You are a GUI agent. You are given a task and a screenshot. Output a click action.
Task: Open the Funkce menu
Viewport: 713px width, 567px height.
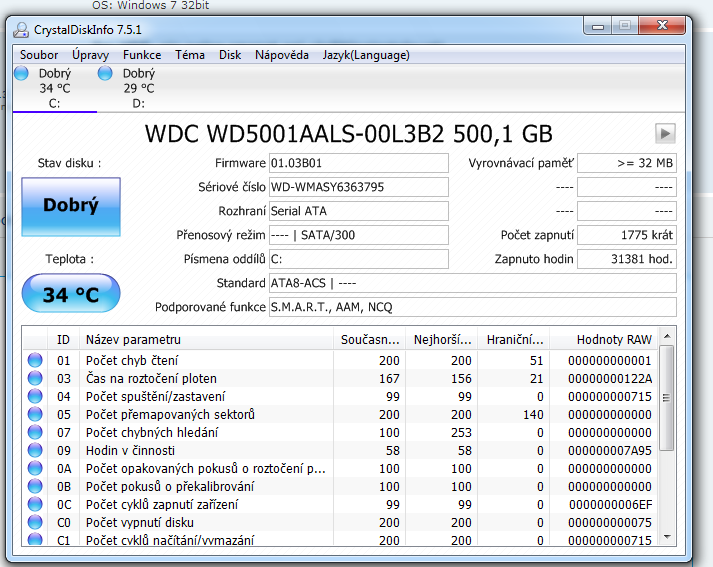(x=142, y=55)
